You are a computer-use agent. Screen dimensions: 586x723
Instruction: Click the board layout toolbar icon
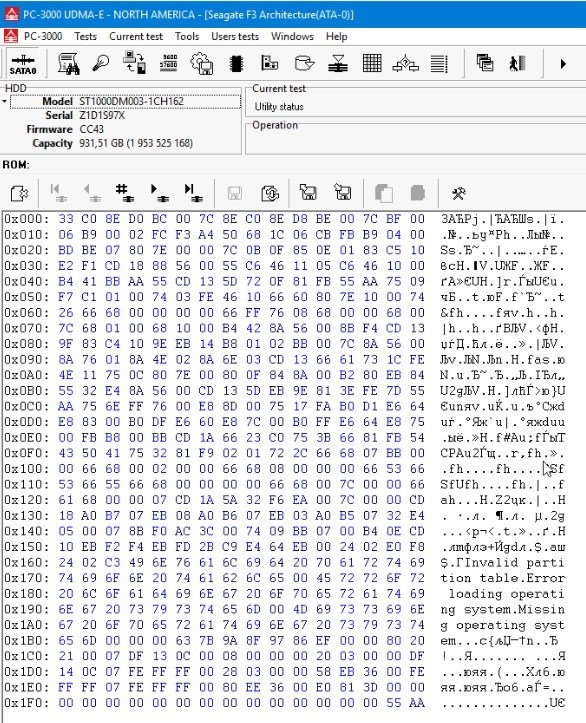point(270,62)
